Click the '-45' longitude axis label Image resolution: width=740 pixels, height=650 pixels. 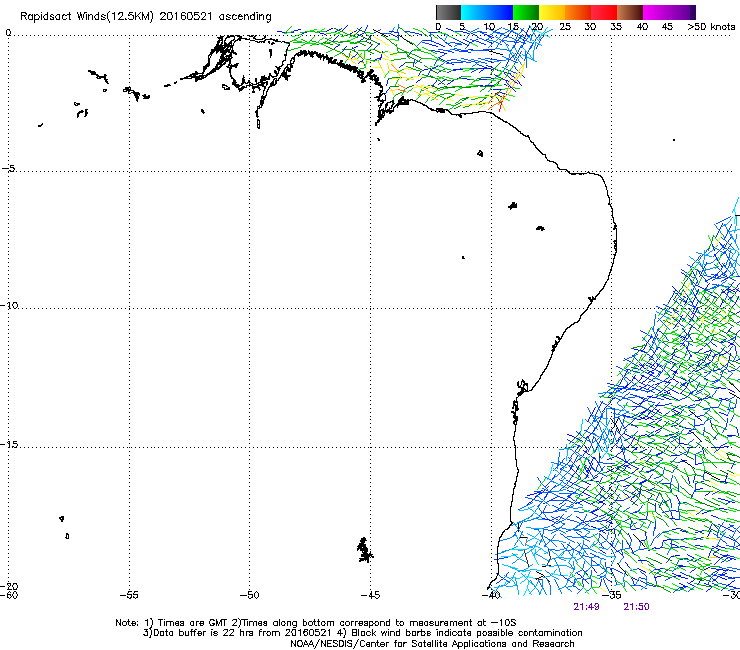click(x=370, y=595)
